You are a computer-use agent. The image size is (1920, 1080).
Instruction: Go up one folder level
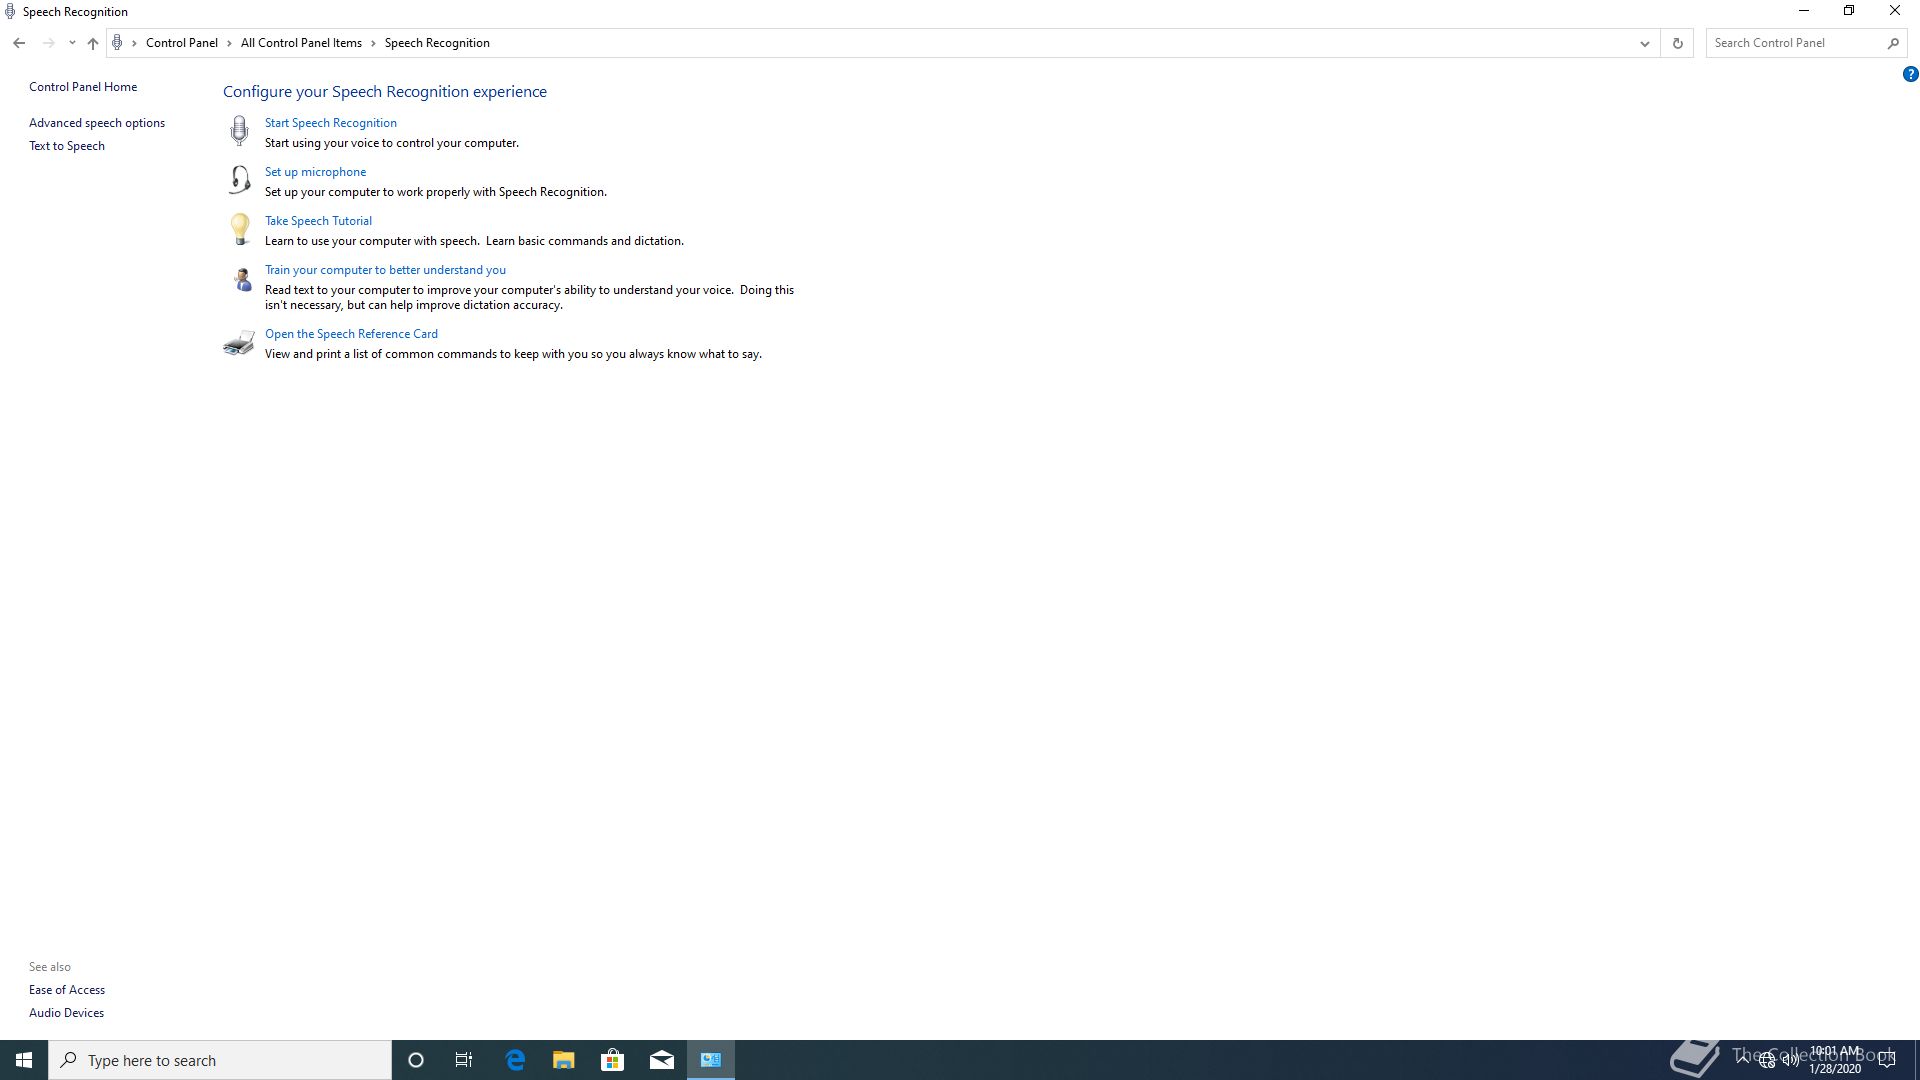pos(93,43)
